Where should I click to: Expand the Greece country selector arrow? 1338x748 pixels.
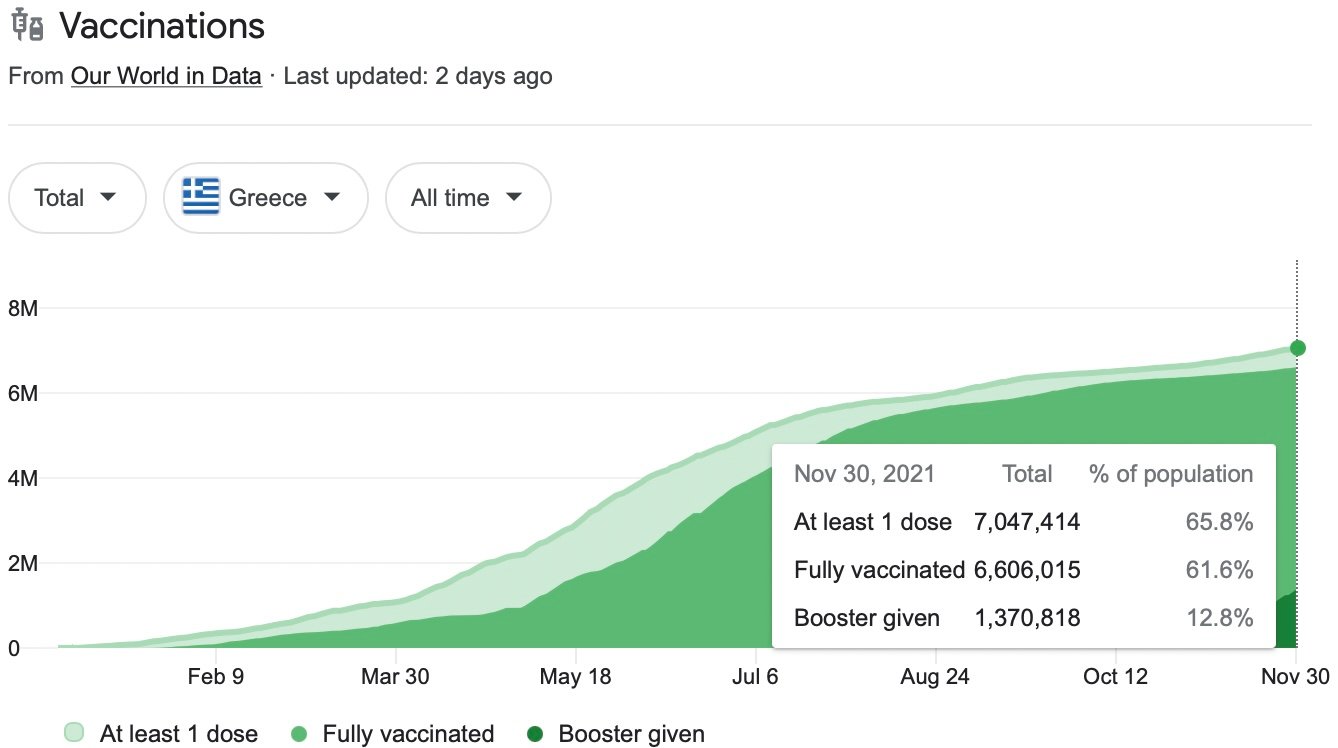pyautogui.click(x=331, y=197)
